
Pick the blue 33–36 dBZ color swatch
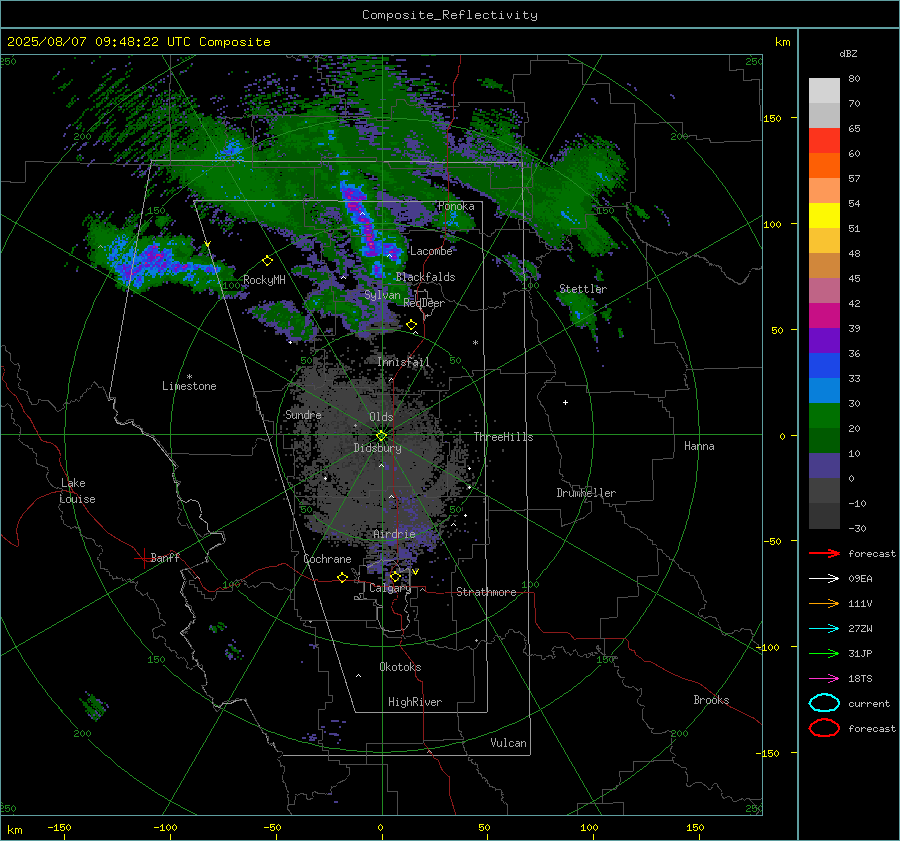pos(824,366)
